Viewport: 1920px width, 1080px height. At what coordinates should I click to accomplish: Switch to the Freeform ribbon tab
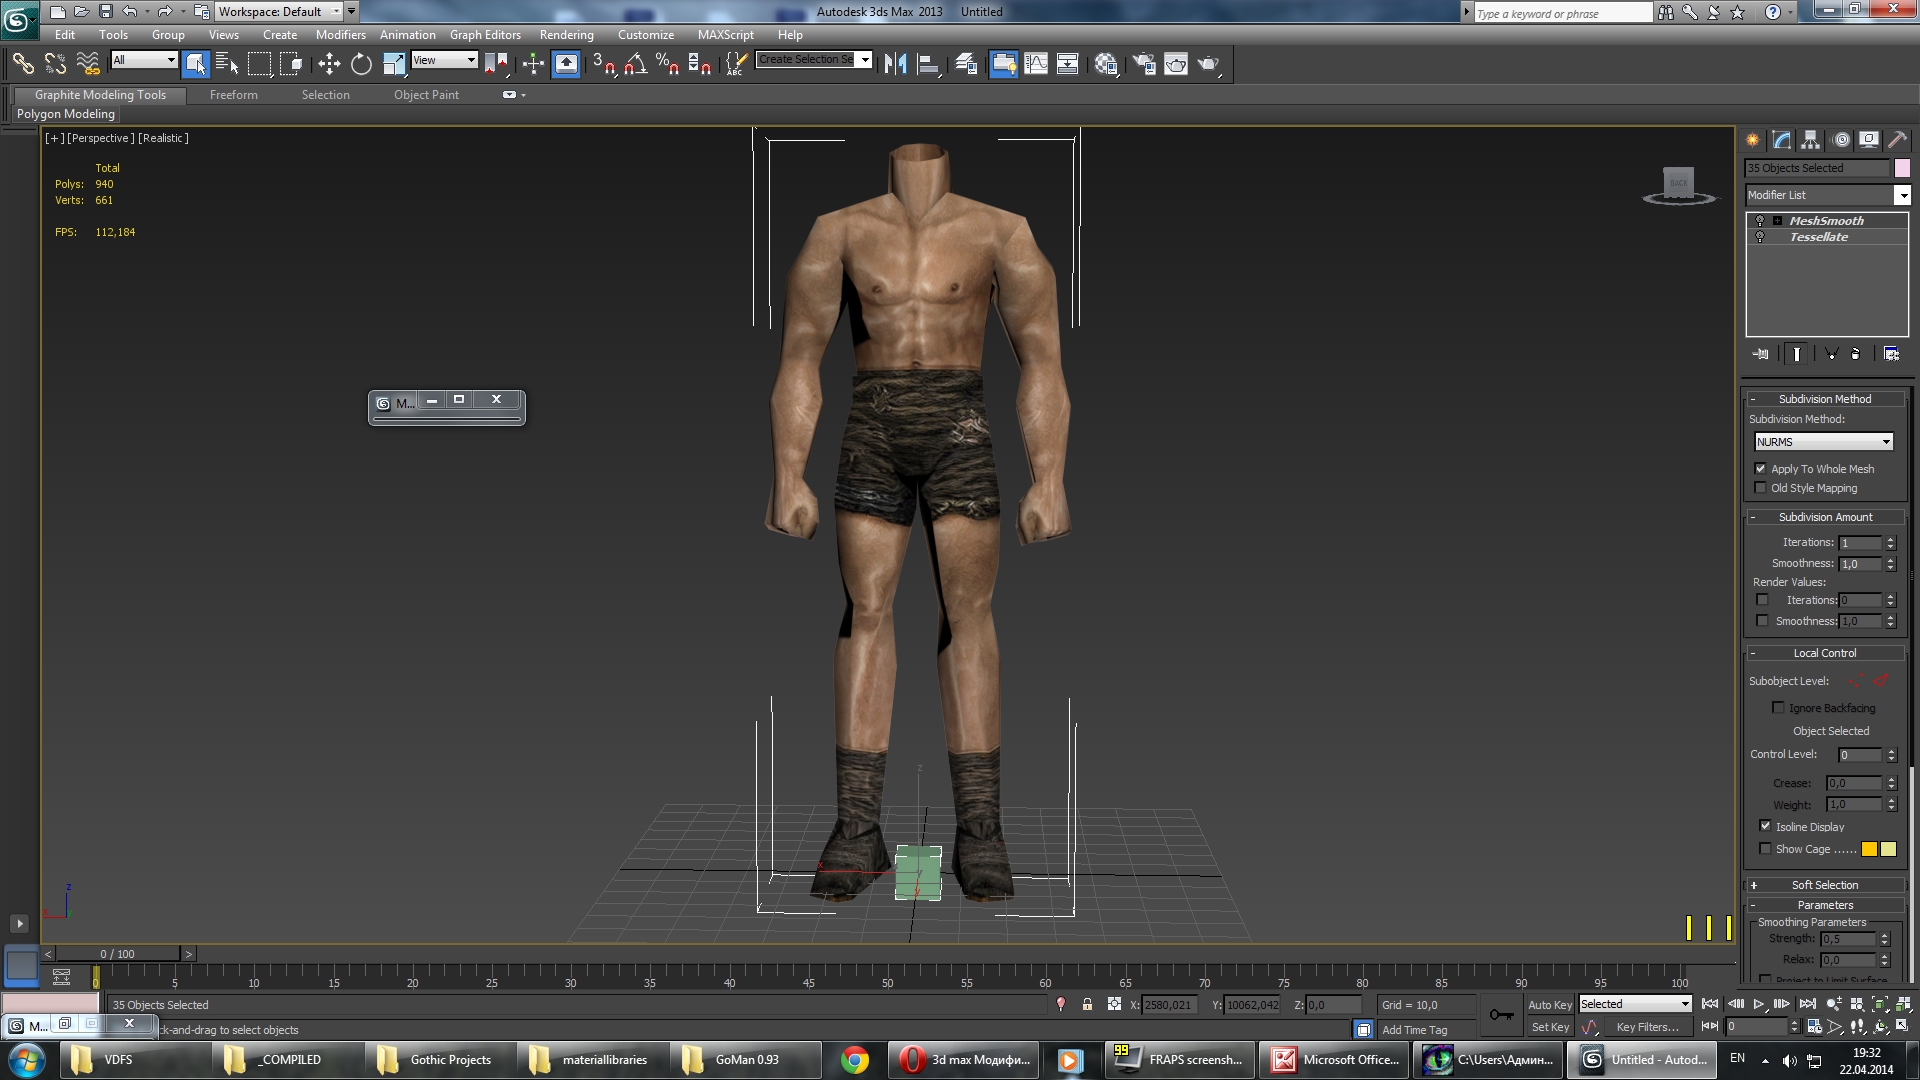point(233,95)
